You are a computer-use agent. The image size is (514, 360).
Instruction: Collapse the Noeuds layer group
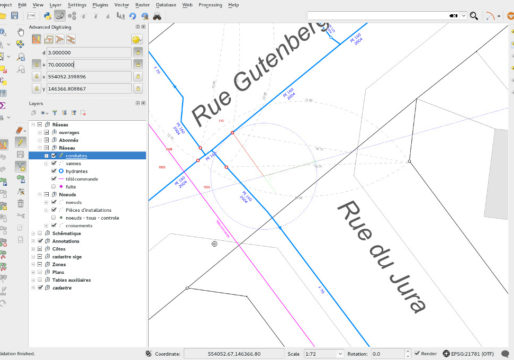point(40,194)
